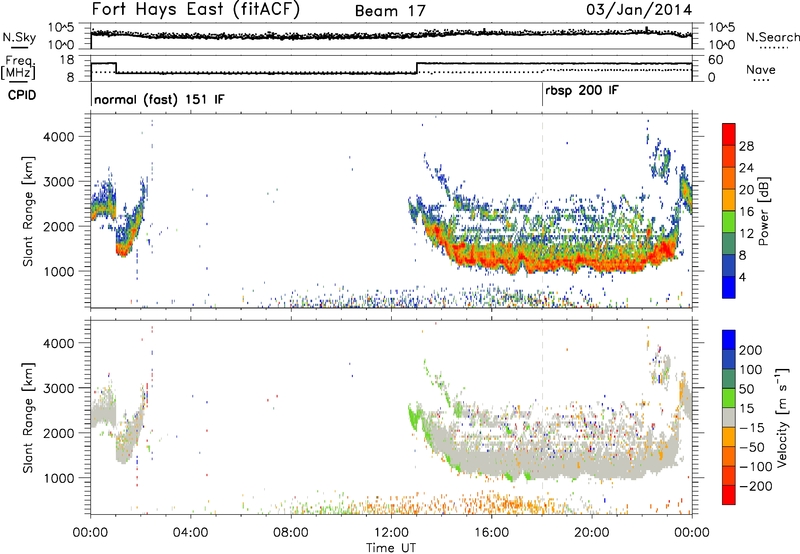Click the red top of the power colorbar
The image size is (800, 554).
(x=729, y=134)
